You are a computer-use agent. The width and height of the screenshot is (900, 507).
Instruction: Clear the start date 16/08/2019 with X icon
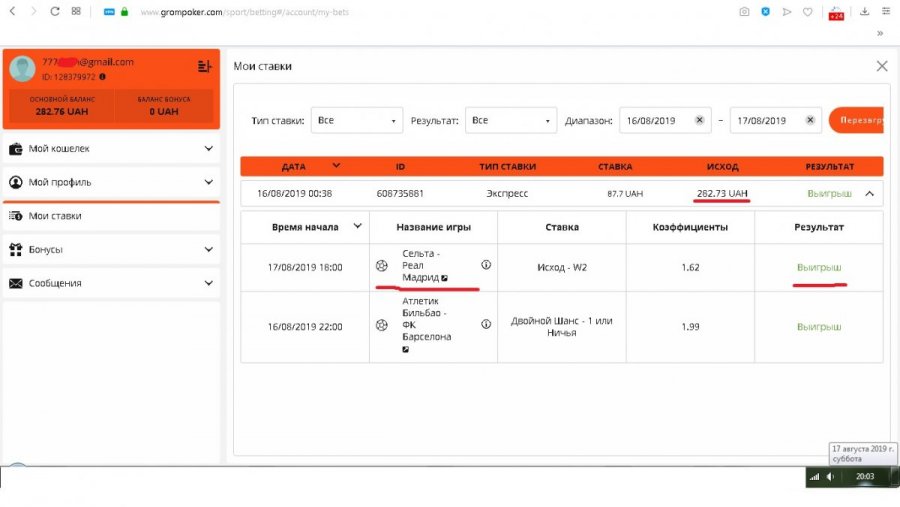(700, 120)
